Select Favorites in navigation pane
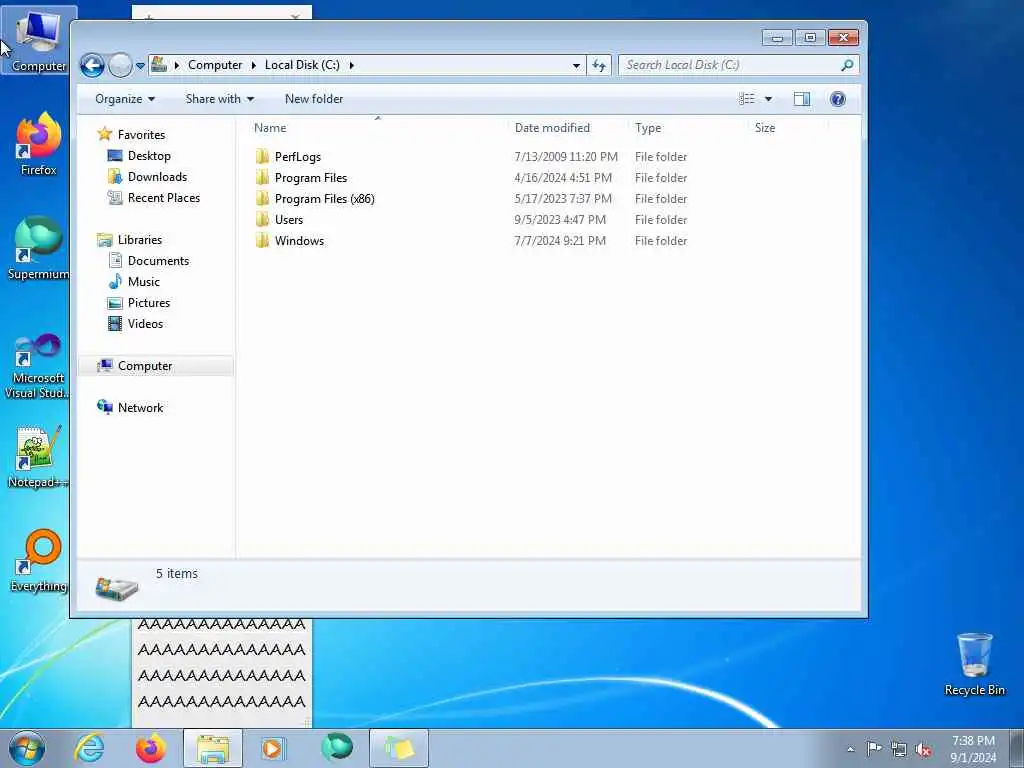 coord(141,135)
